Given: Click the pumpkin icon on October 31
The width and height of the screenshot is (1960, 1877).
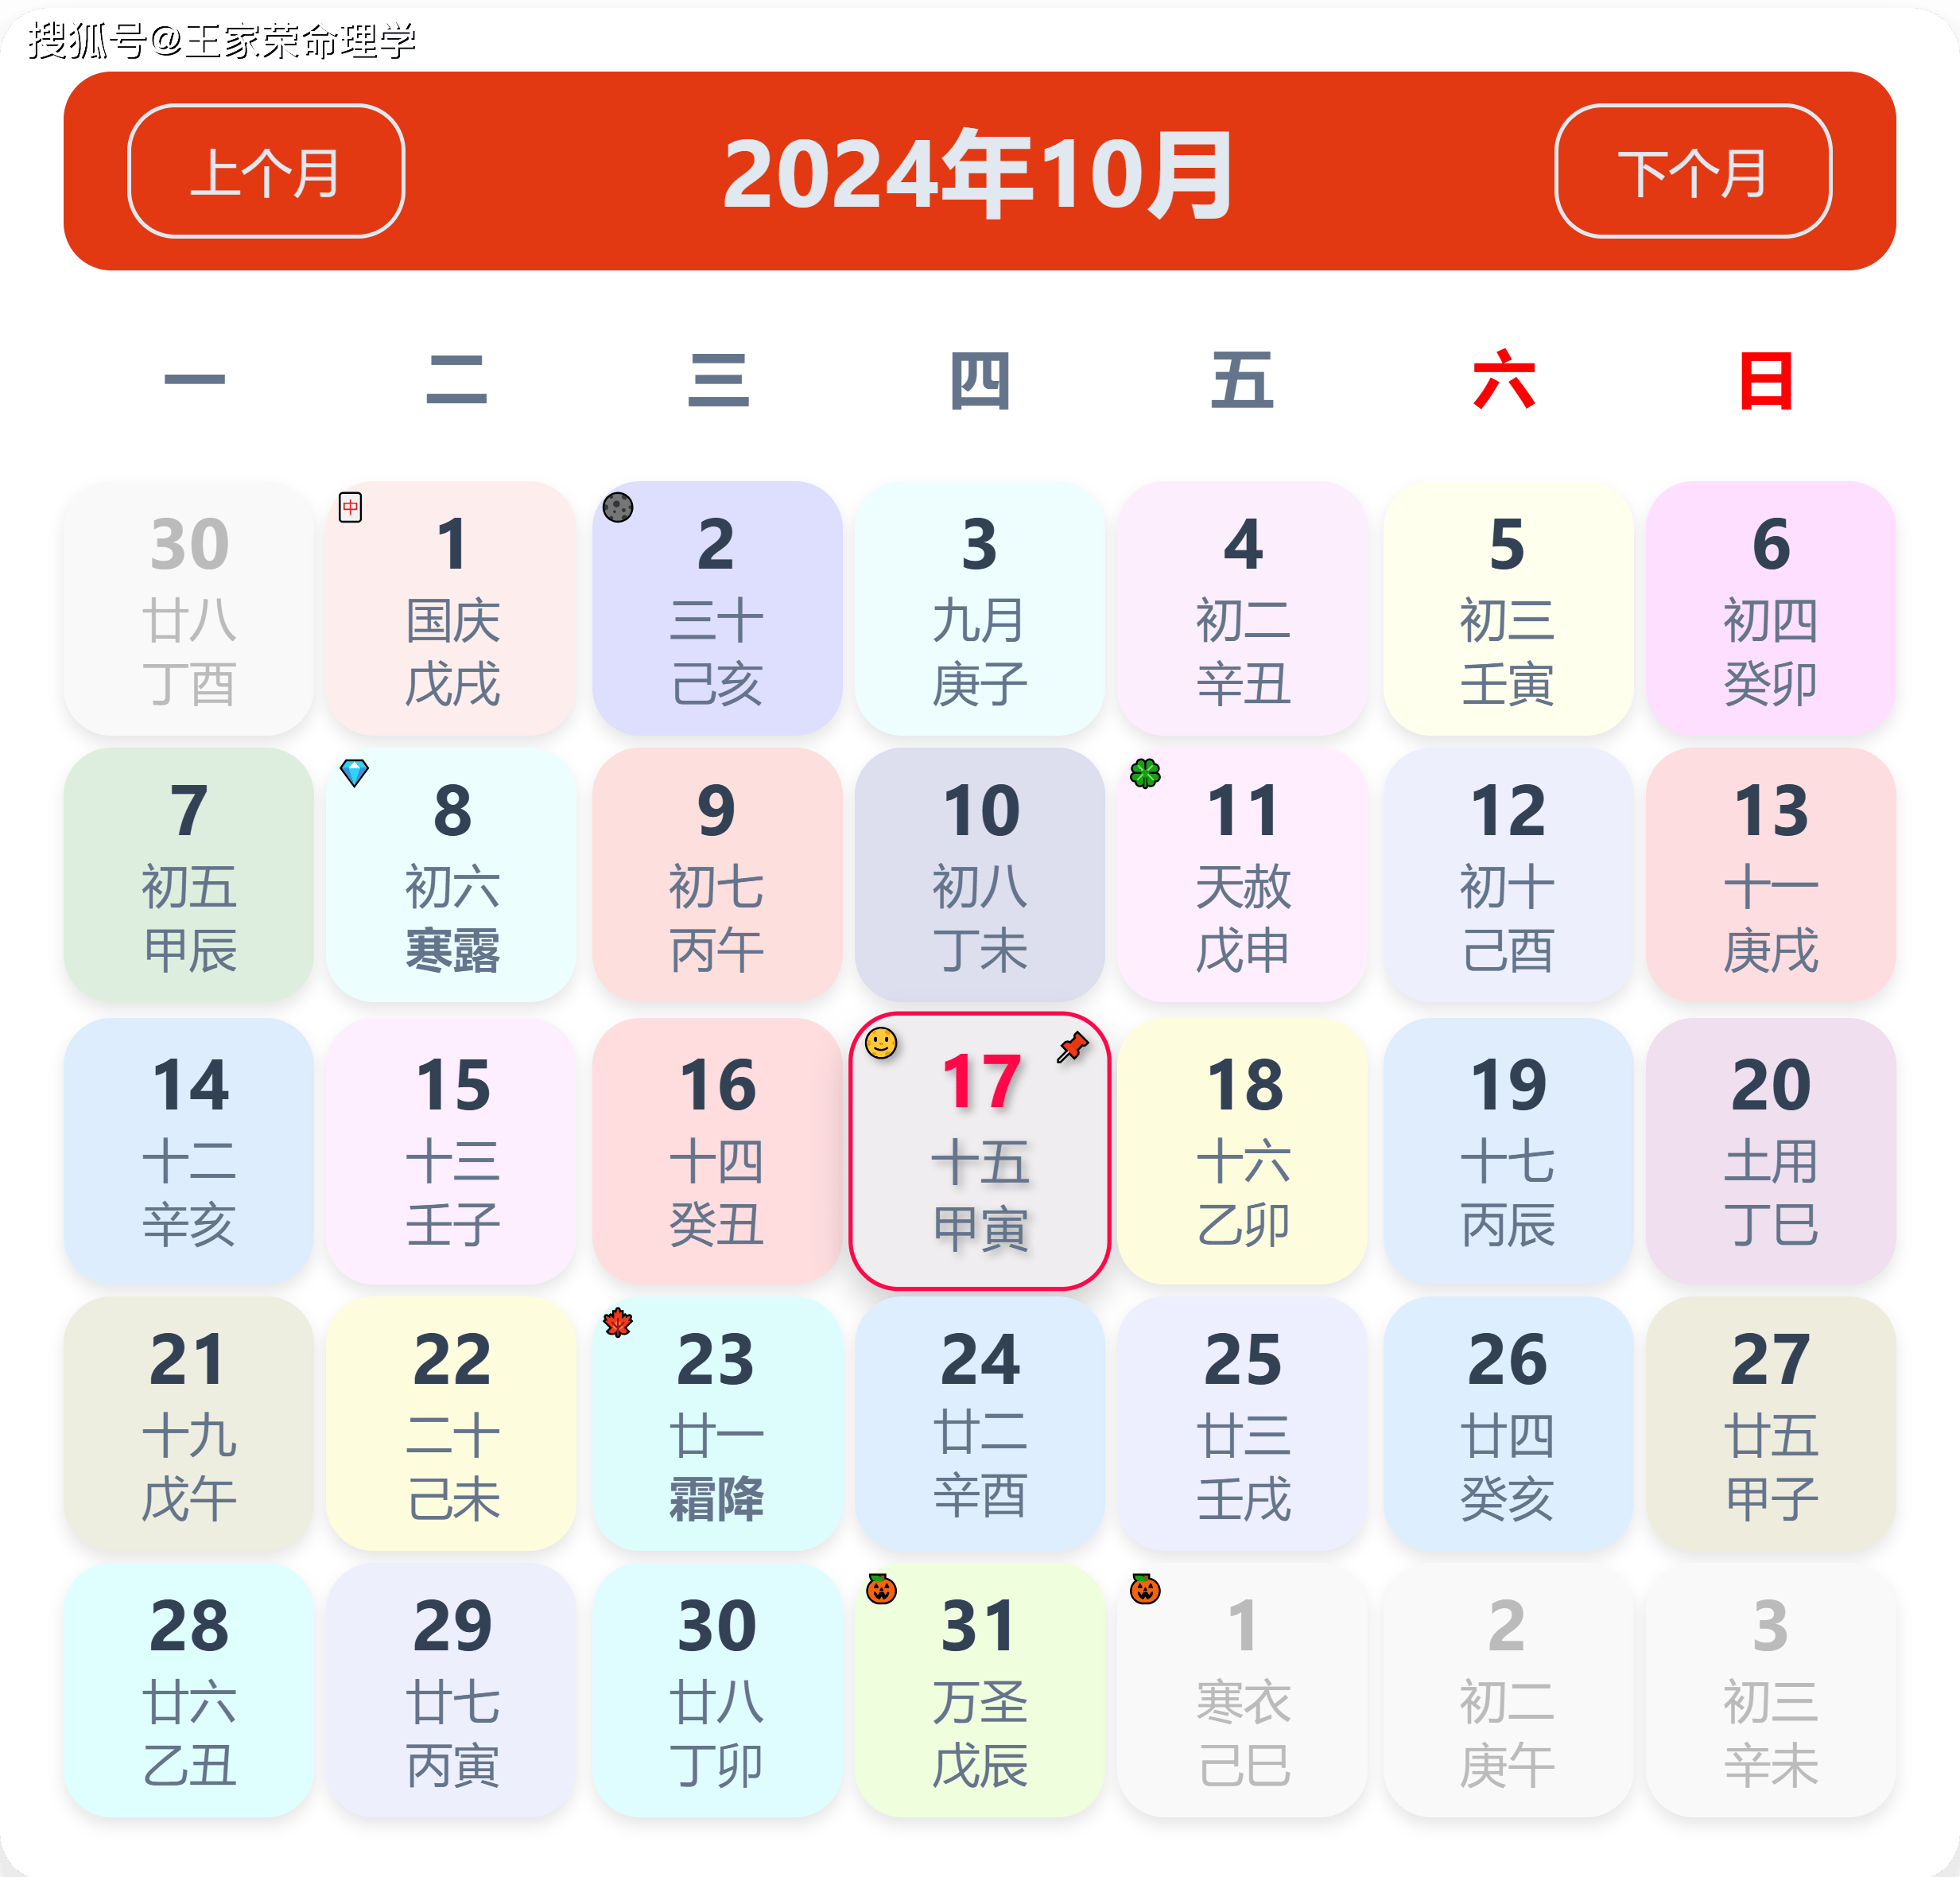Looking at the screenshot, I should click(x=881, y=1589).
